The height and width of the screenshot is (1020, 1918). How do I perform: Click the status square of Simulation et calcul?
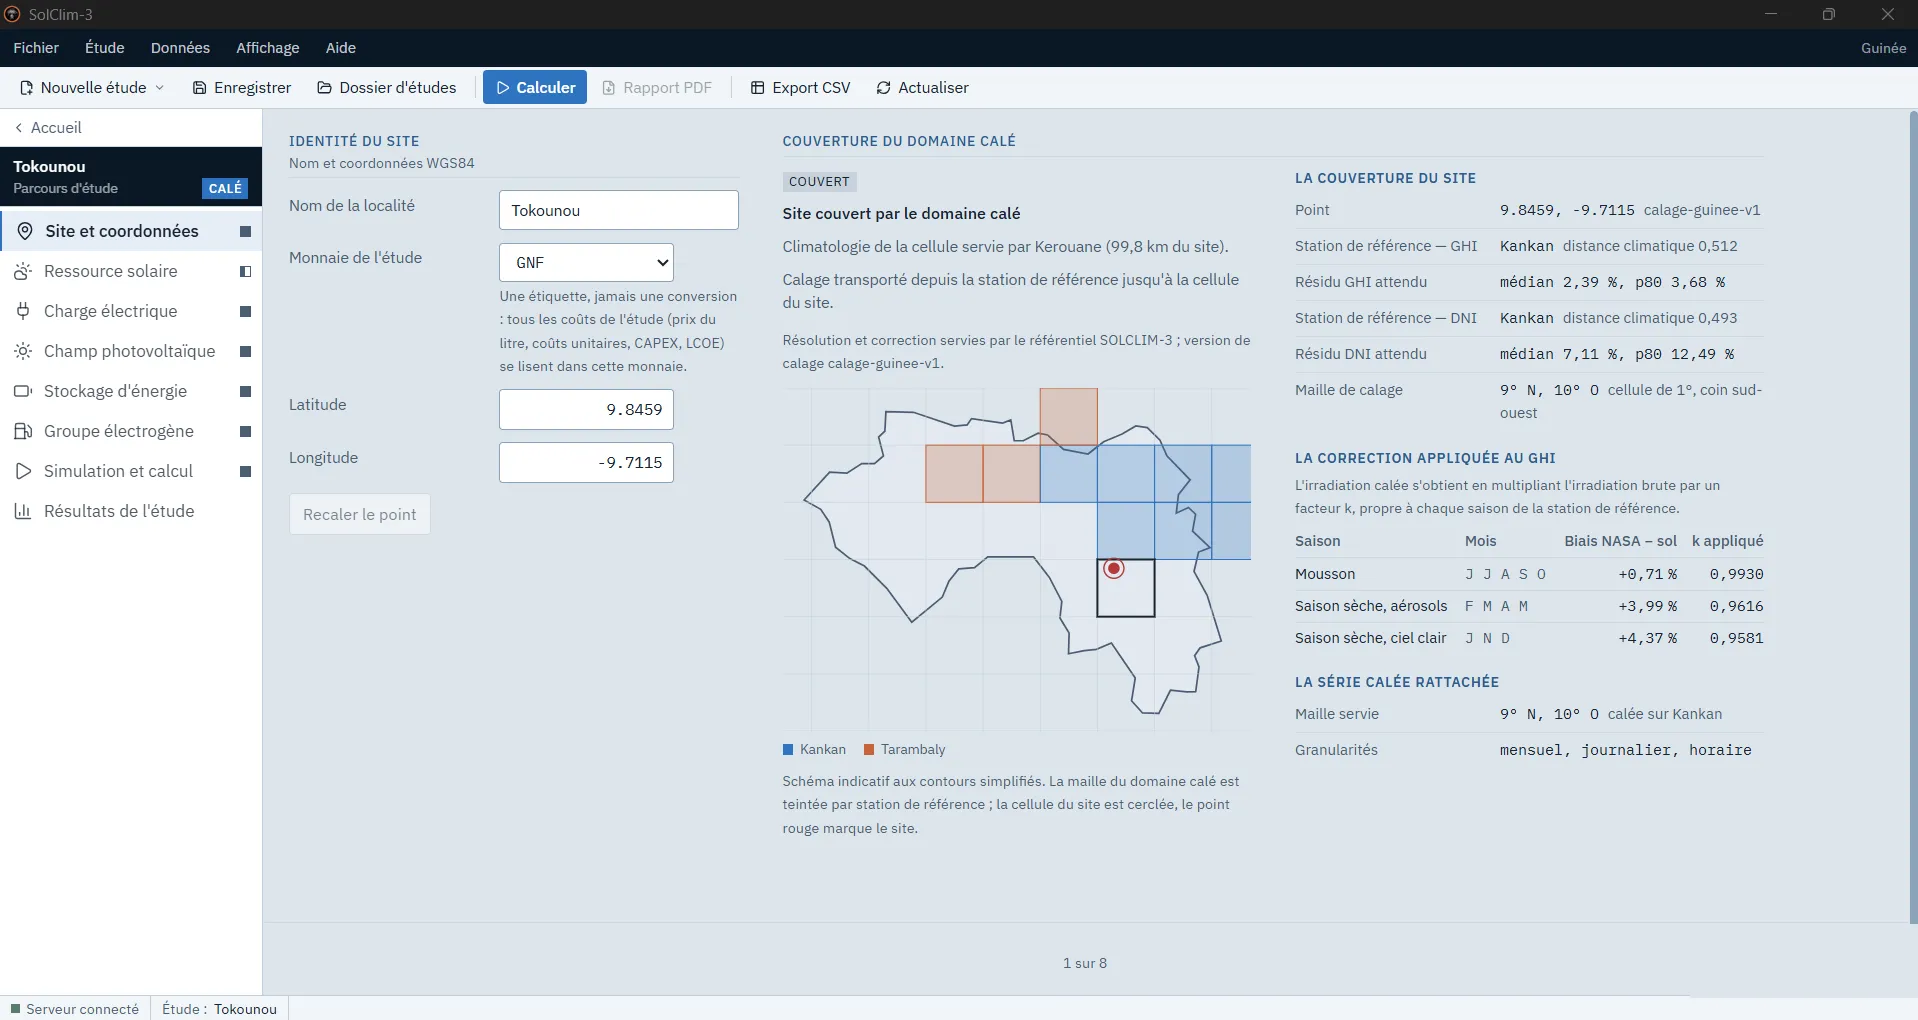[245, 472]
